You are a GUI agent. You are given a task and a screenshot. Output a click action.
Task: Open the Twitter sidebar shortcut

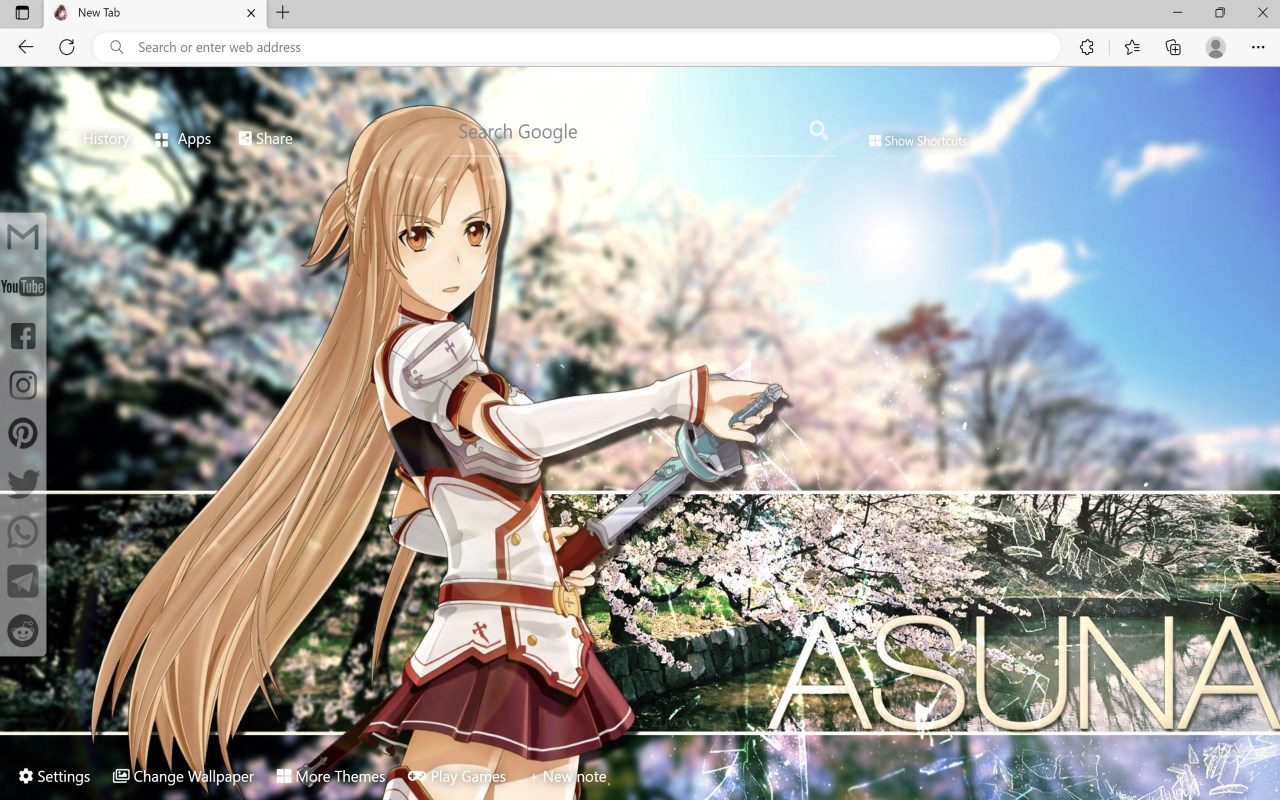[23, 483]
